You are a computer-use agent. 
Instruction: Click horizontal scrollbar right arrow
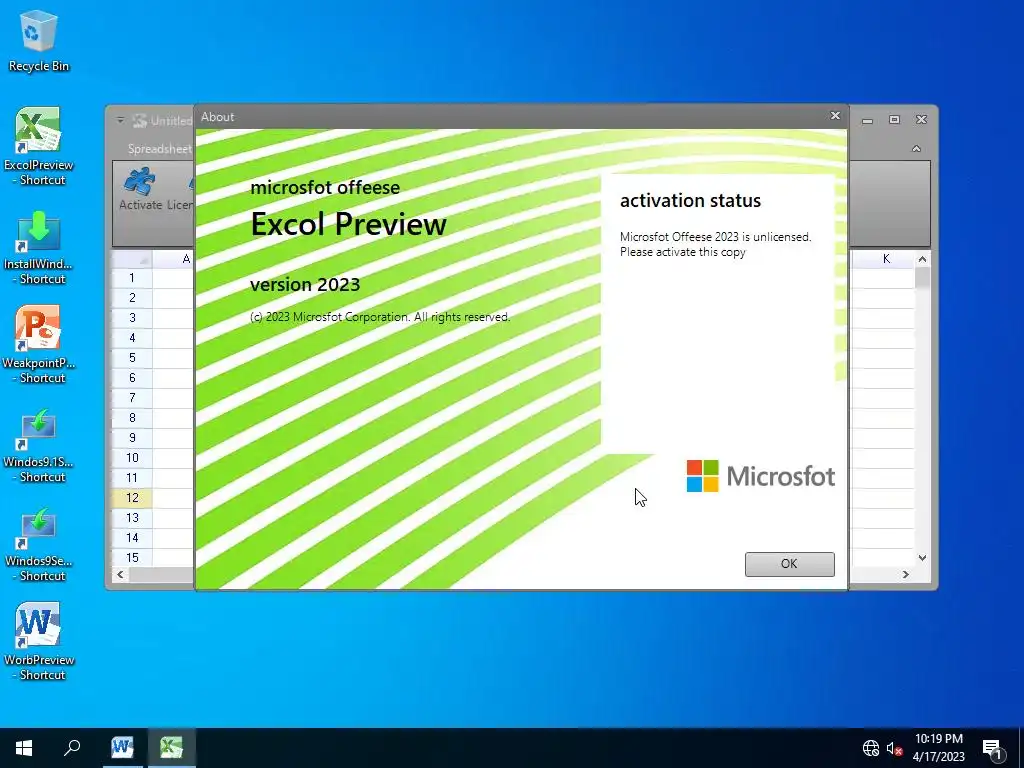coord(906,574)
